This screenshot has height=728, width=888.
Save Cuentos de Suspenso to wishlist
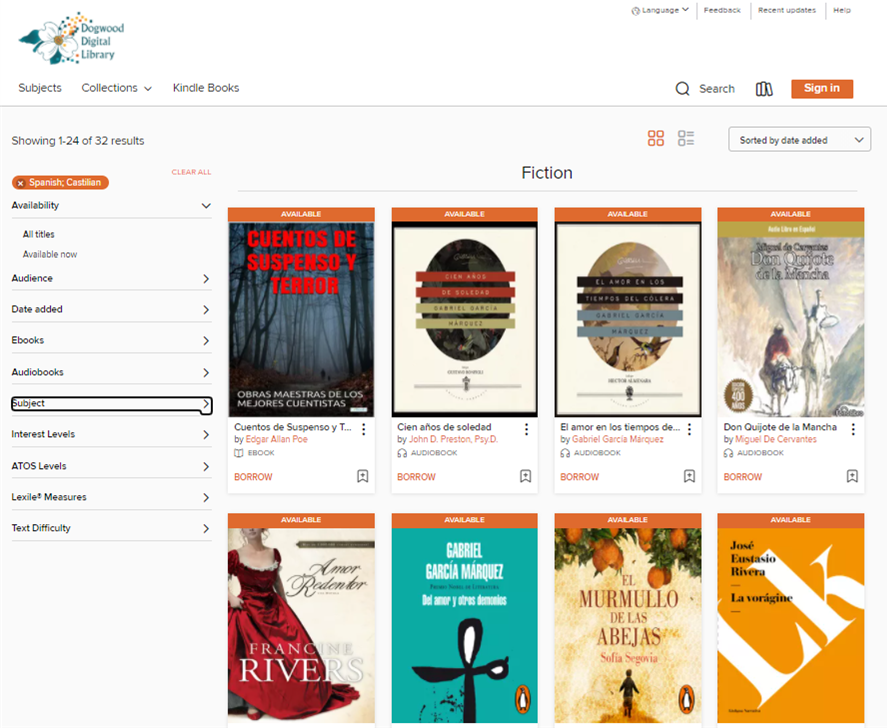coord(362,477)
